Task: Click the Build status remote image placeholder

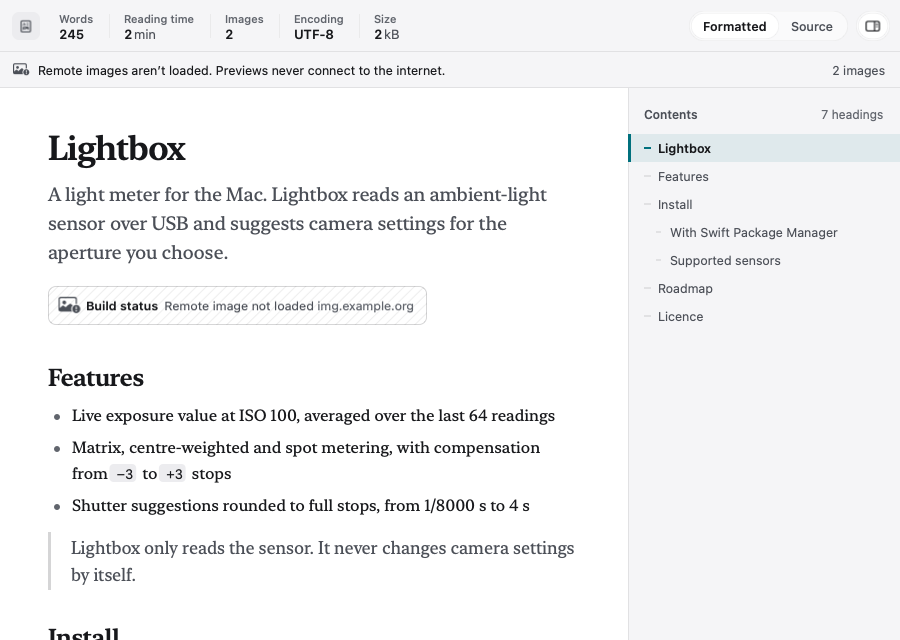Action: click(x=237, y=305)
